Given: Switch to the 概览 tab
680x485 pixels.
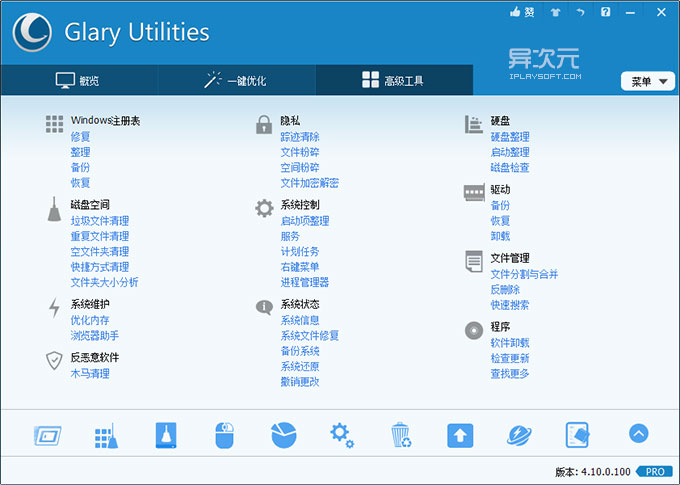Looking at the screenshot, I should tap(79, 81).
